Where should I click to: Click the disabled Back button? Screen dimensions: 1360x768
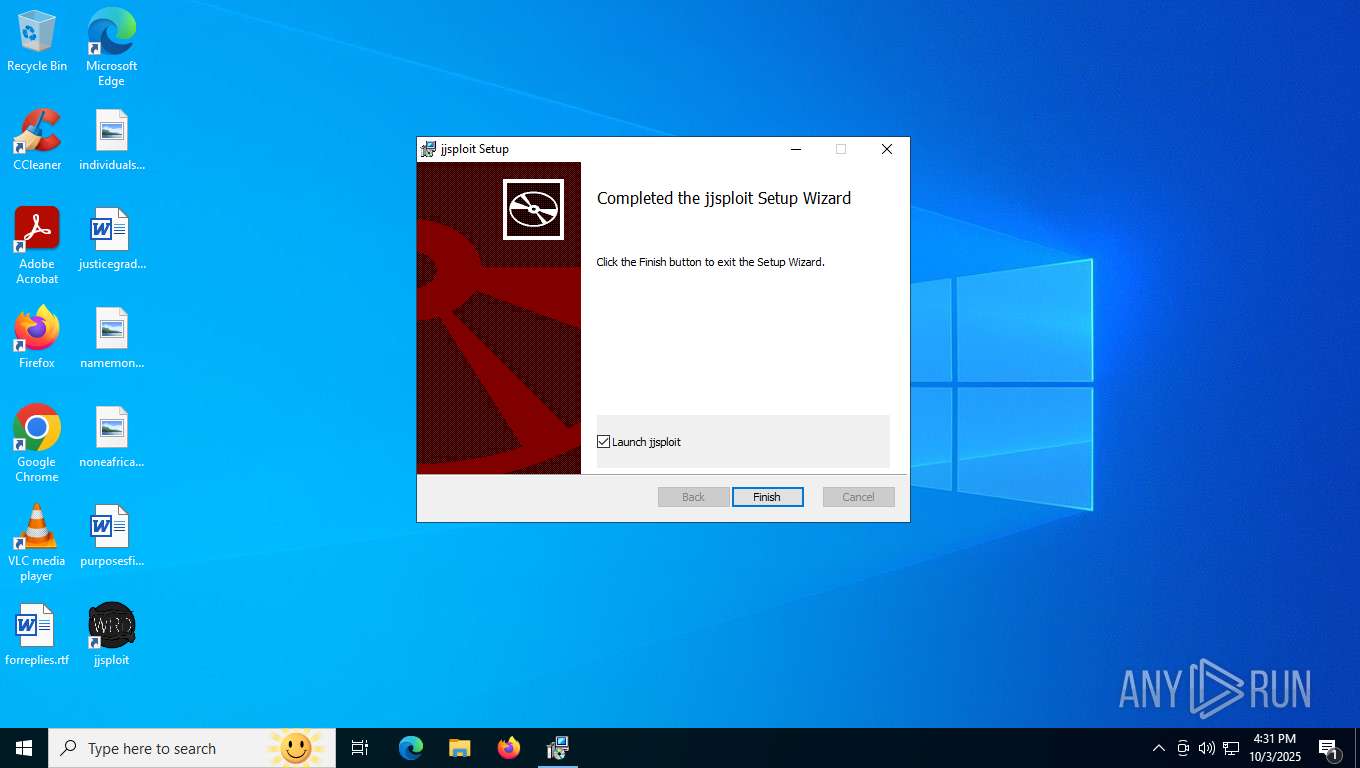[693, 497]
